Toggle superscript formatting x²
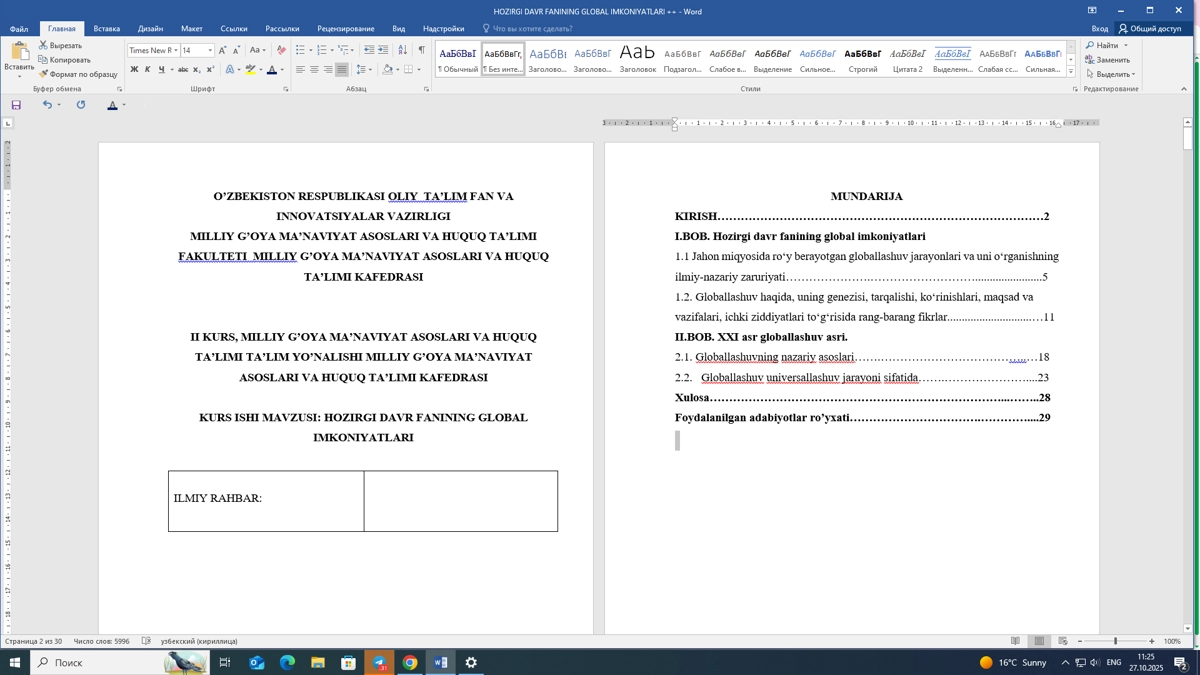 point(210,69)
